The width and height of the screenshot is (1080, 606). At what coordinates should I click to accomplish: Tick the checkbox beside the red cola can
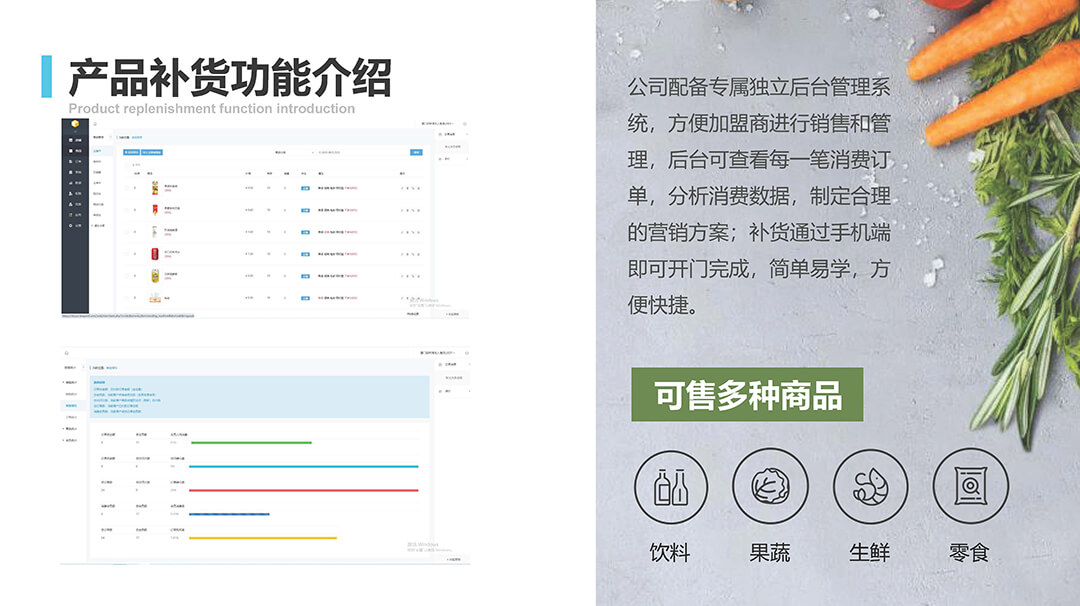point(127,253)
